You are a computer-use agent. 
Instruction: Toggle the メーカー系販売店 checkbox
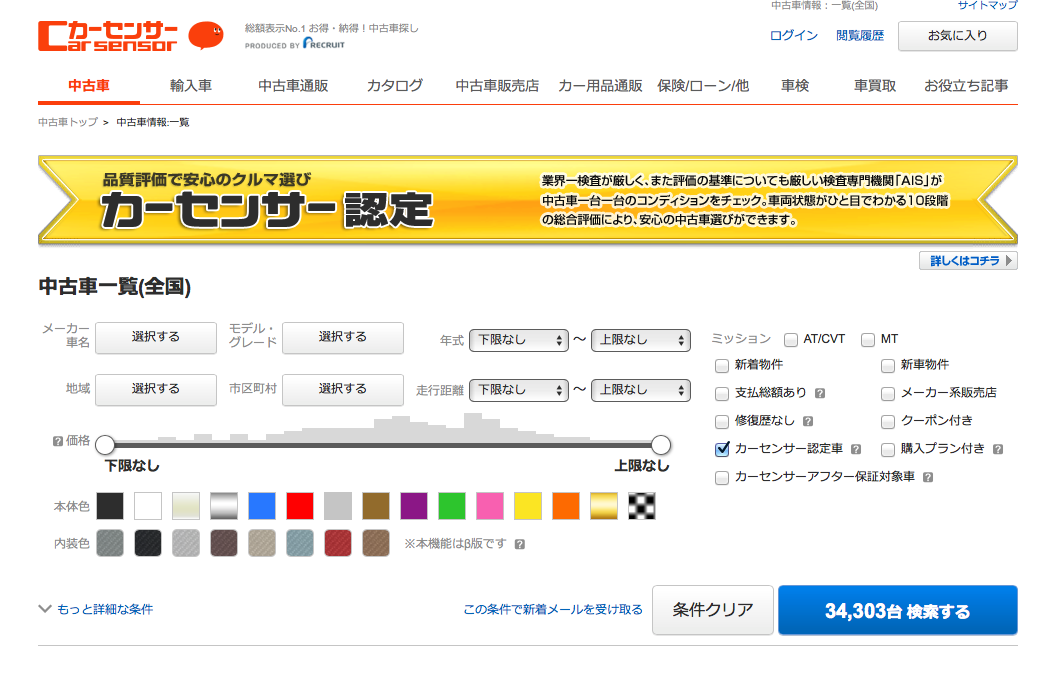click(888, 394)
